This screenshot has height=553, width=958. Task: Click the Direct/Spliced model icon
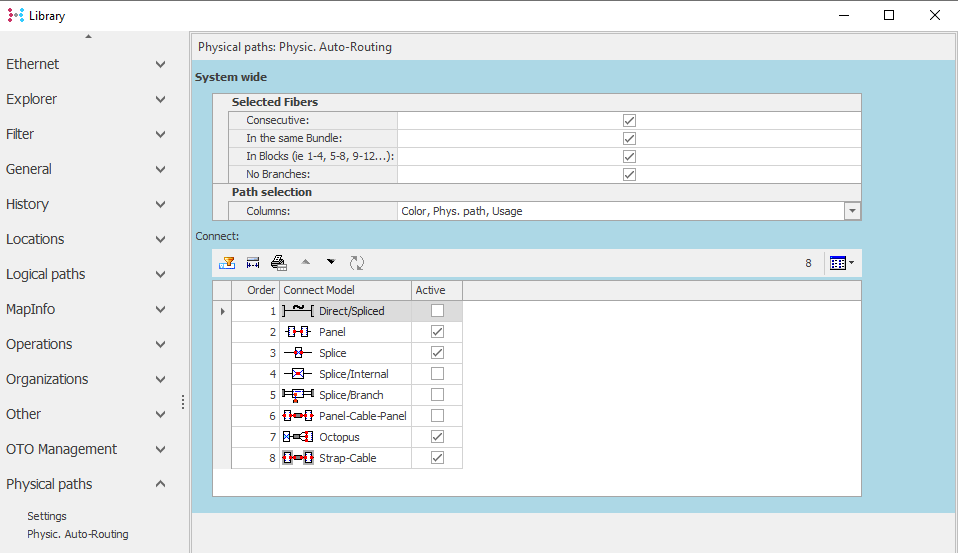(x=298, y=310)
